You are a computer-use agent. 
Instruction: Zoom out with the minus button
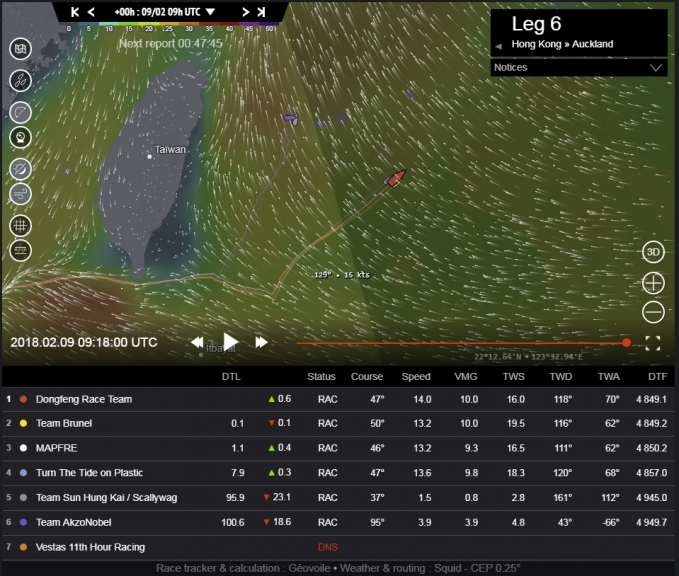[x=653, y=312]
